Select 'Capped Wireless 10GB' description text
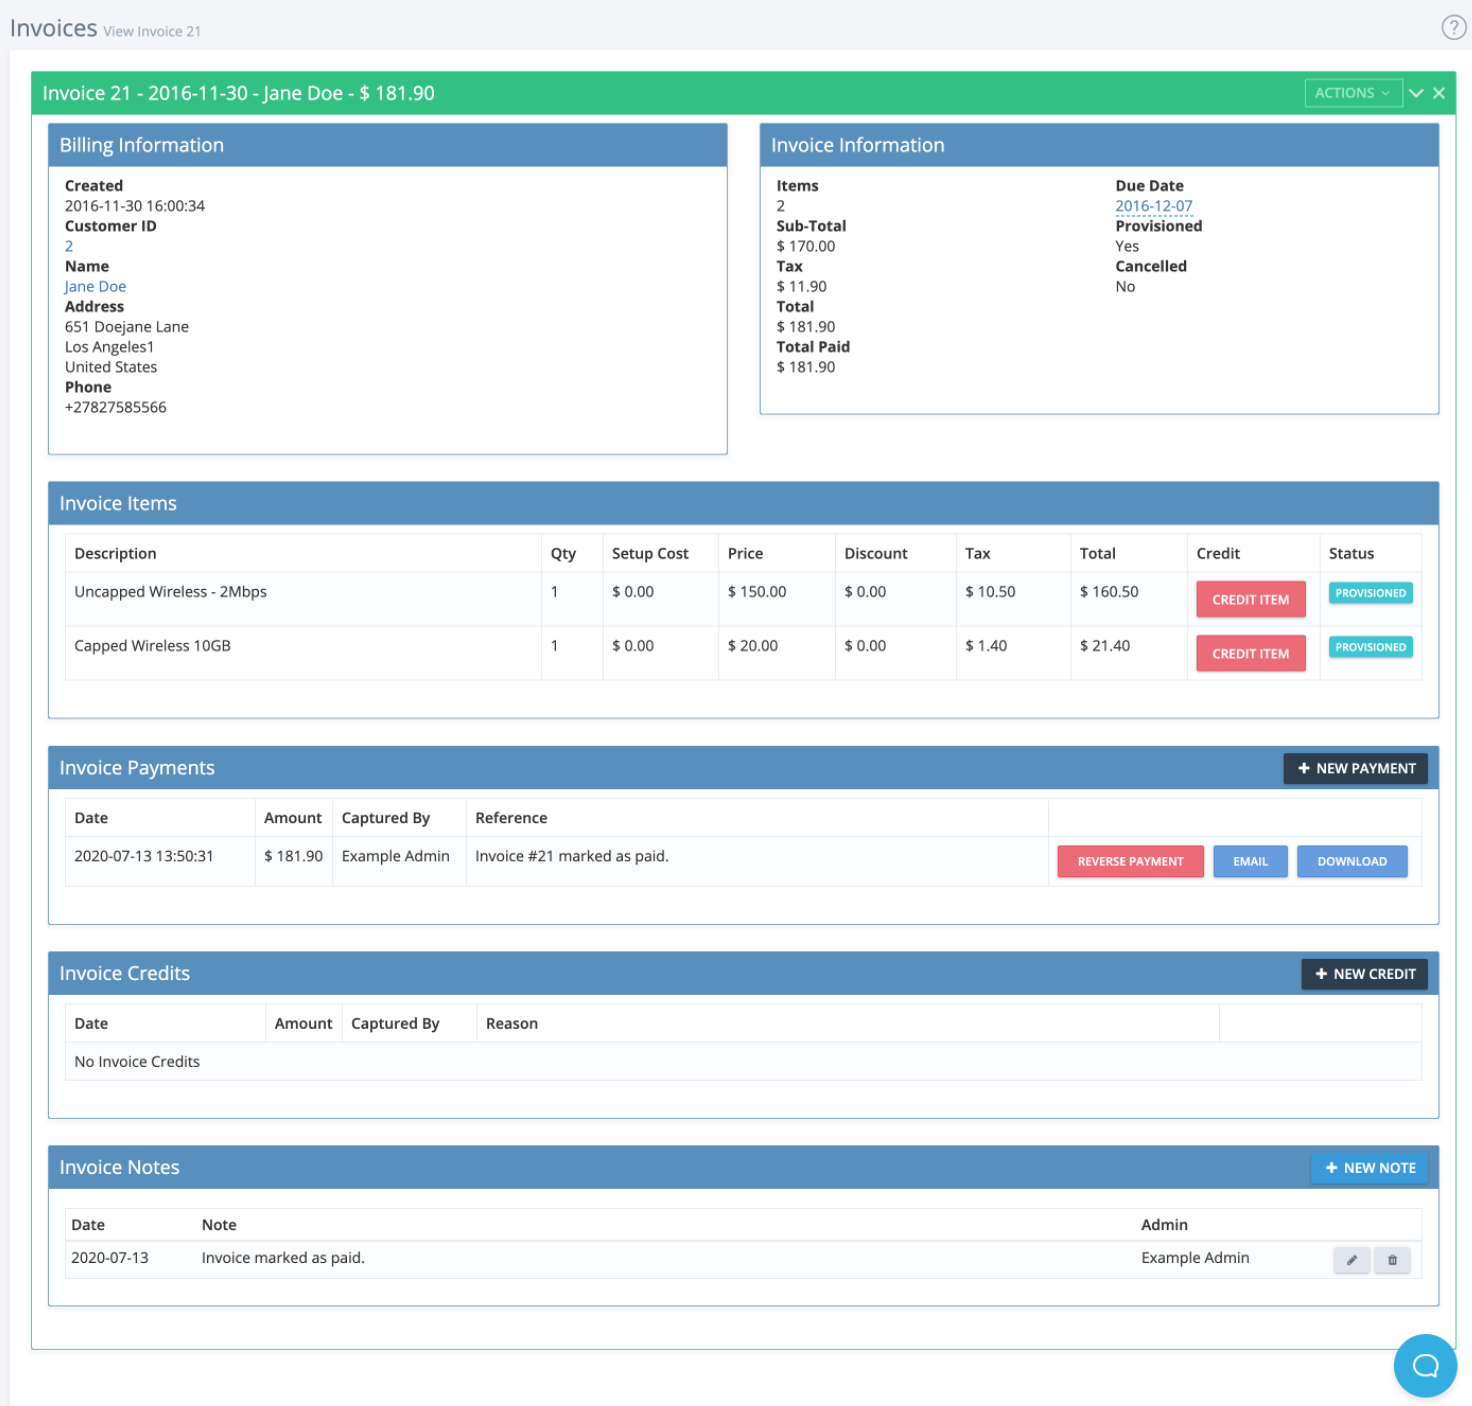Screen dimensions: 1472x1406 [153, 646]
